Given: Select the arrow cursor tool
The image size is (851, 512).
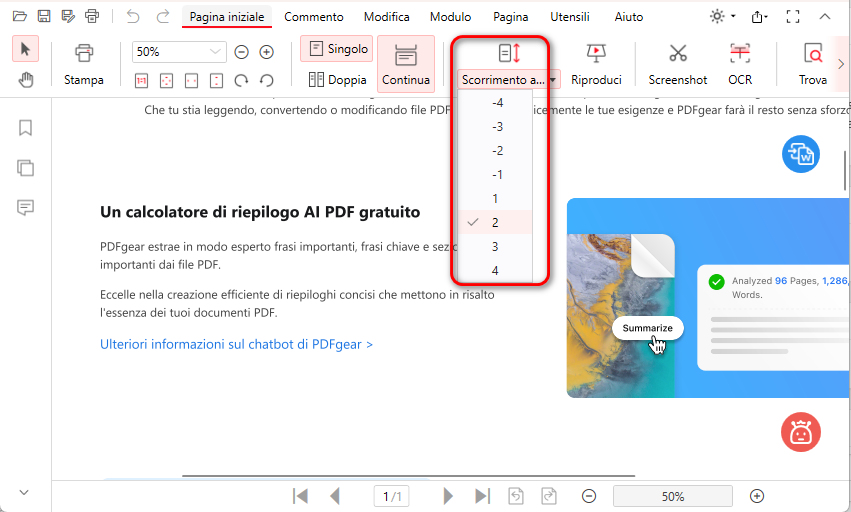Looking at the screenshot, I should tap(25, 49).
